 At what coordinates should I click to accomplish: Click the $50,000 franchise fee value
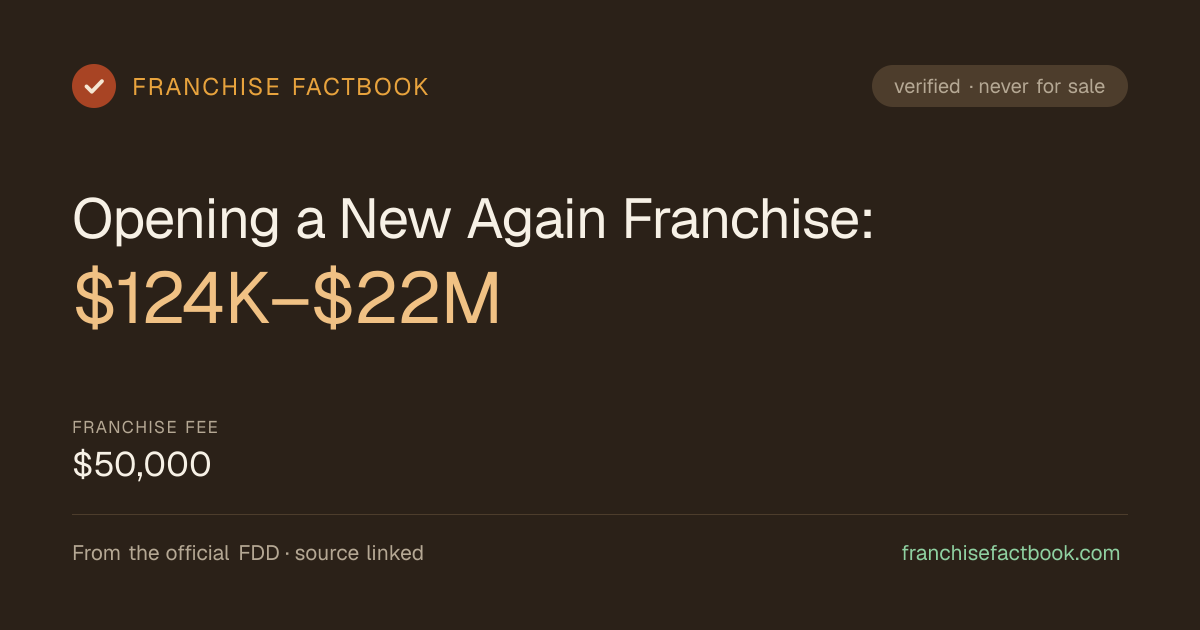tap(142, 464)
